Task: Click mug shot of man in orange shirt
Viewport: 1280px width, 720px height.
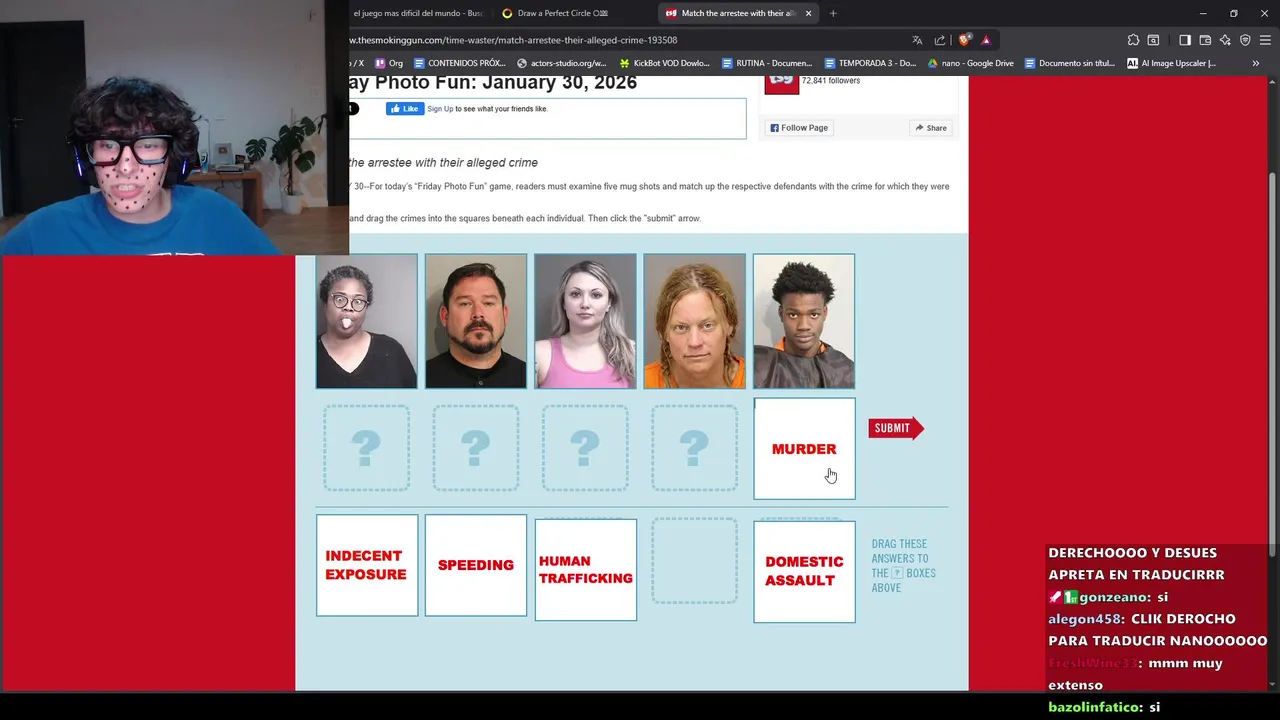Action: click(x=804, y=321)
